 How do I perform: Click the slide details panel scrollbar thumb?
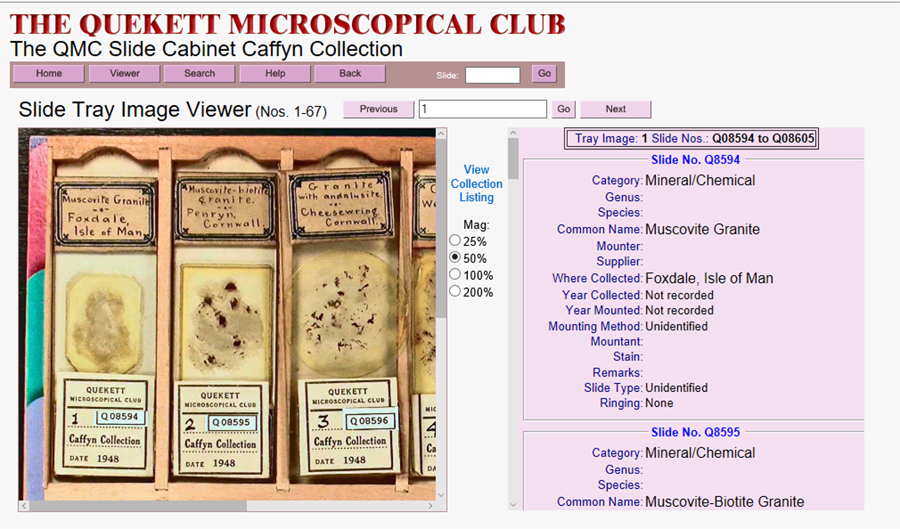[x=513, y=159]
